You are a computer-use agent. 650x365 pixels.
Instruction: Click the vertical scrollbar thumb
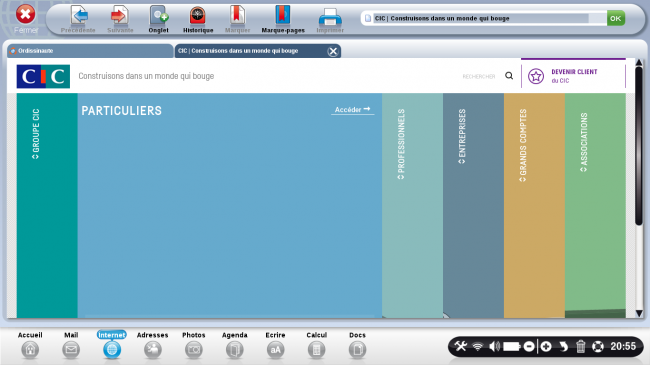click(639, 146)
